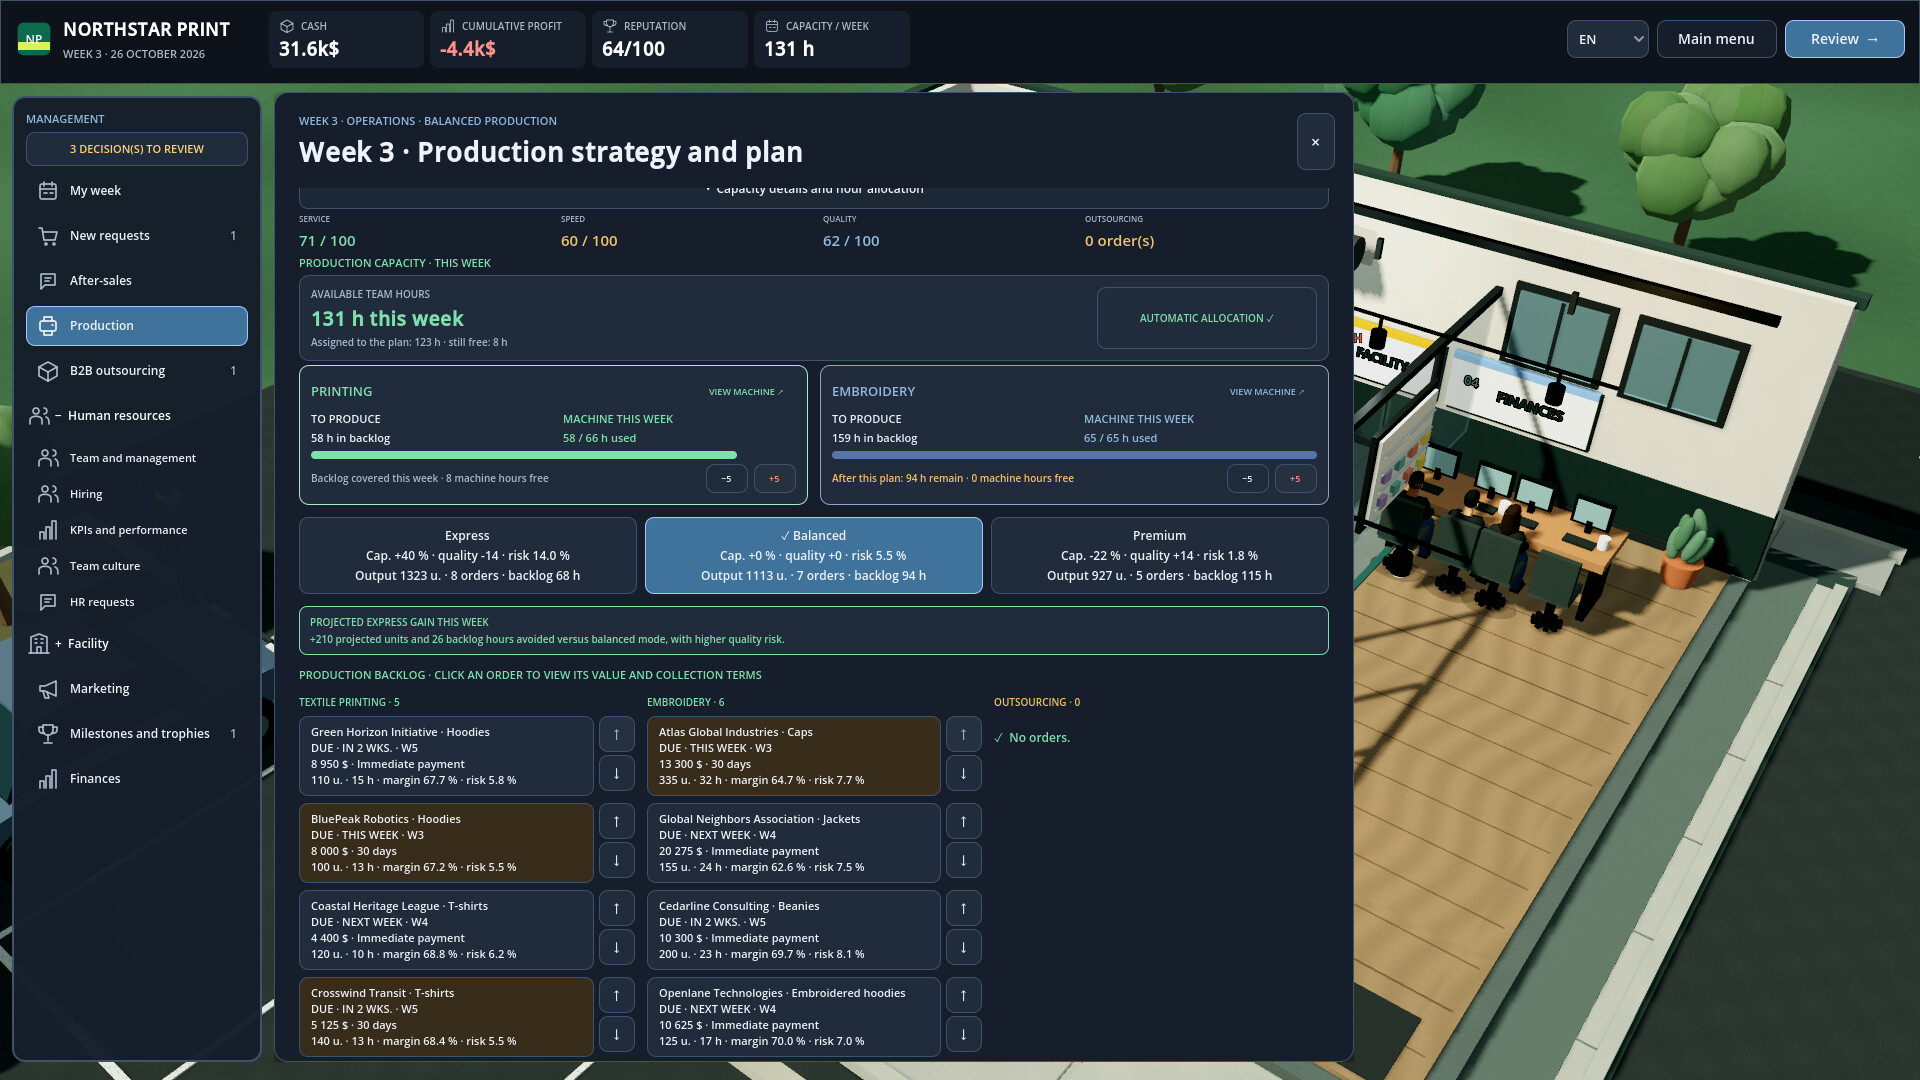
Task: Select Express production mode
Action: click(x=467, y=556)
